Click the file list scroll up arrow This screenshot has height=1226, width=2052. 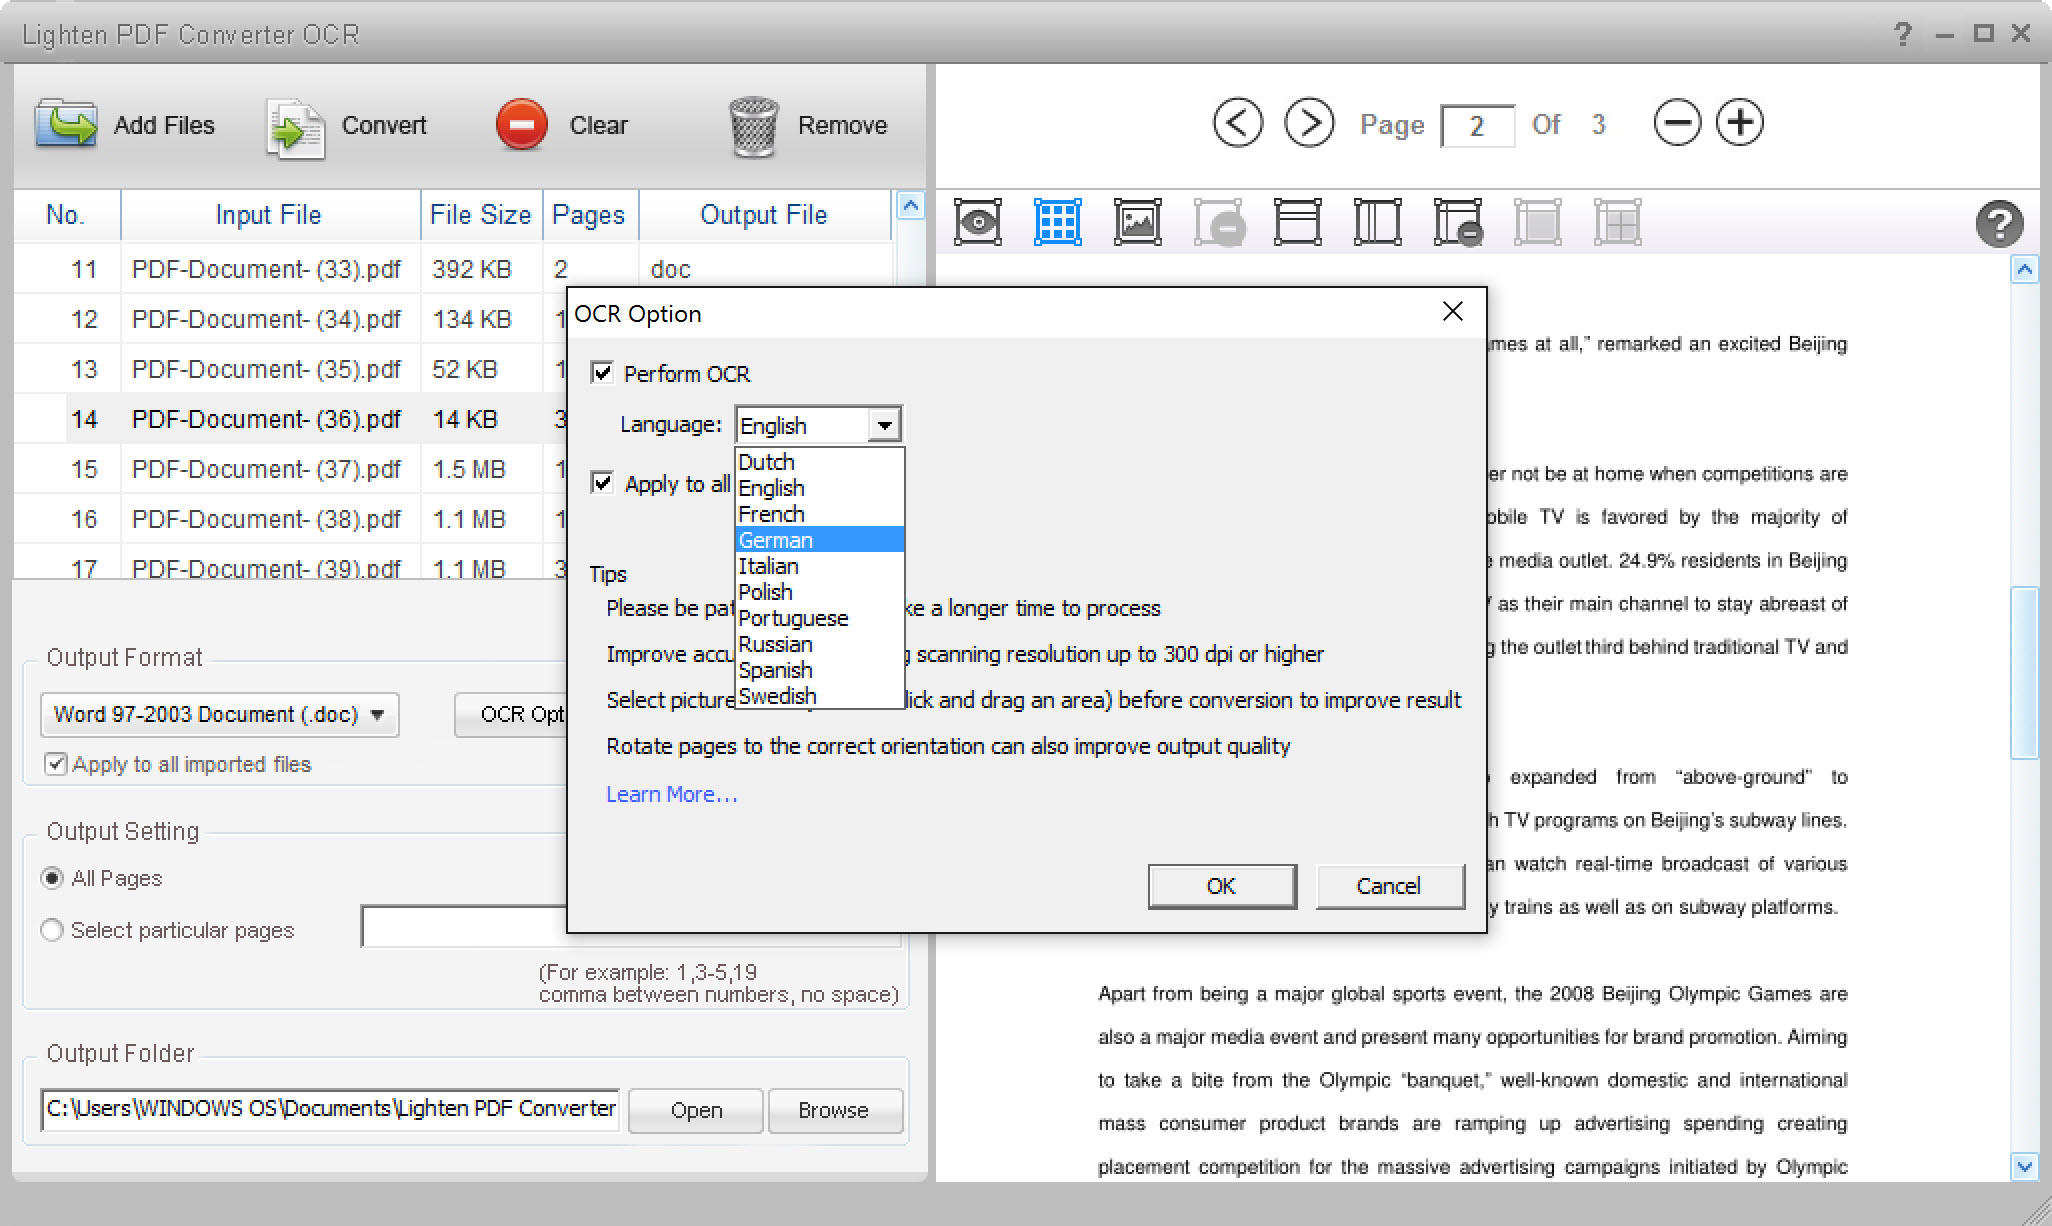pos(910,206)
